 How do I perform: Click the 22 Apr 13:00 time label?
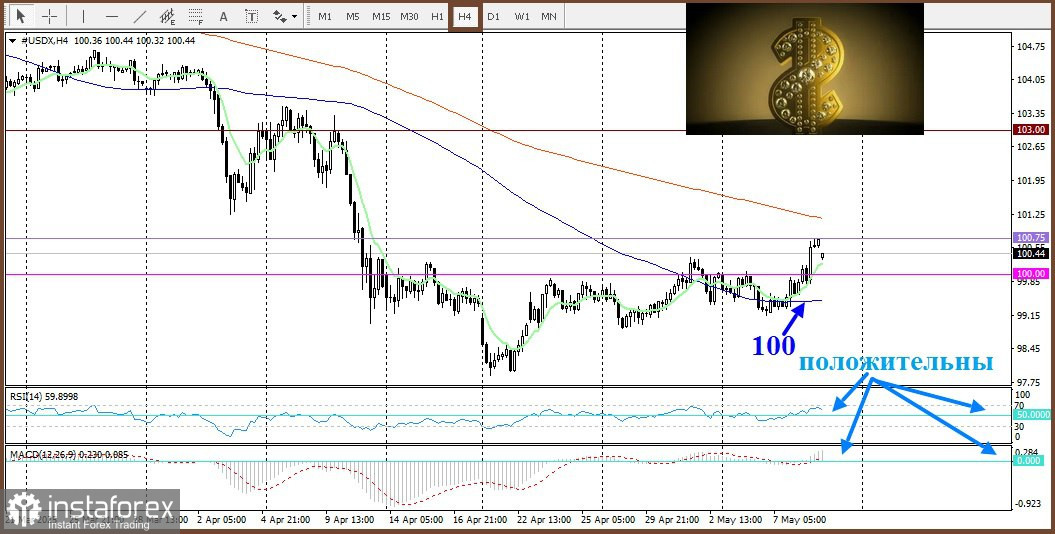544,520
